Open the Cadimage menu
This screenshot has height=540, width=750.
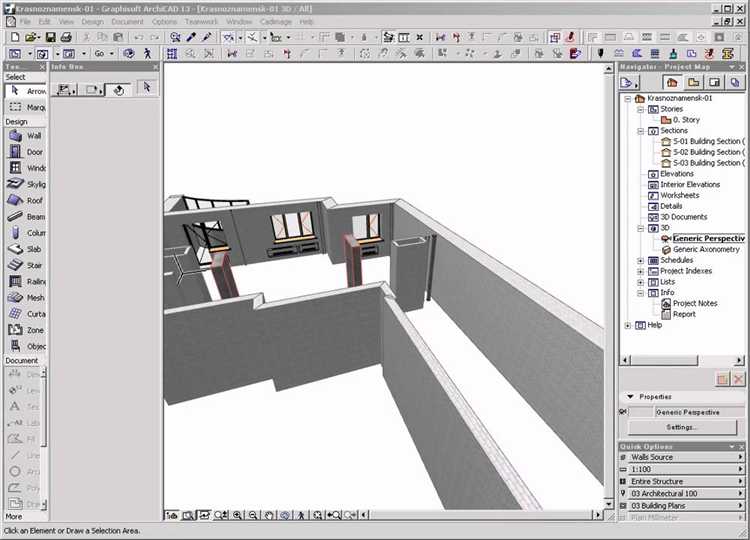pos(276,22)
